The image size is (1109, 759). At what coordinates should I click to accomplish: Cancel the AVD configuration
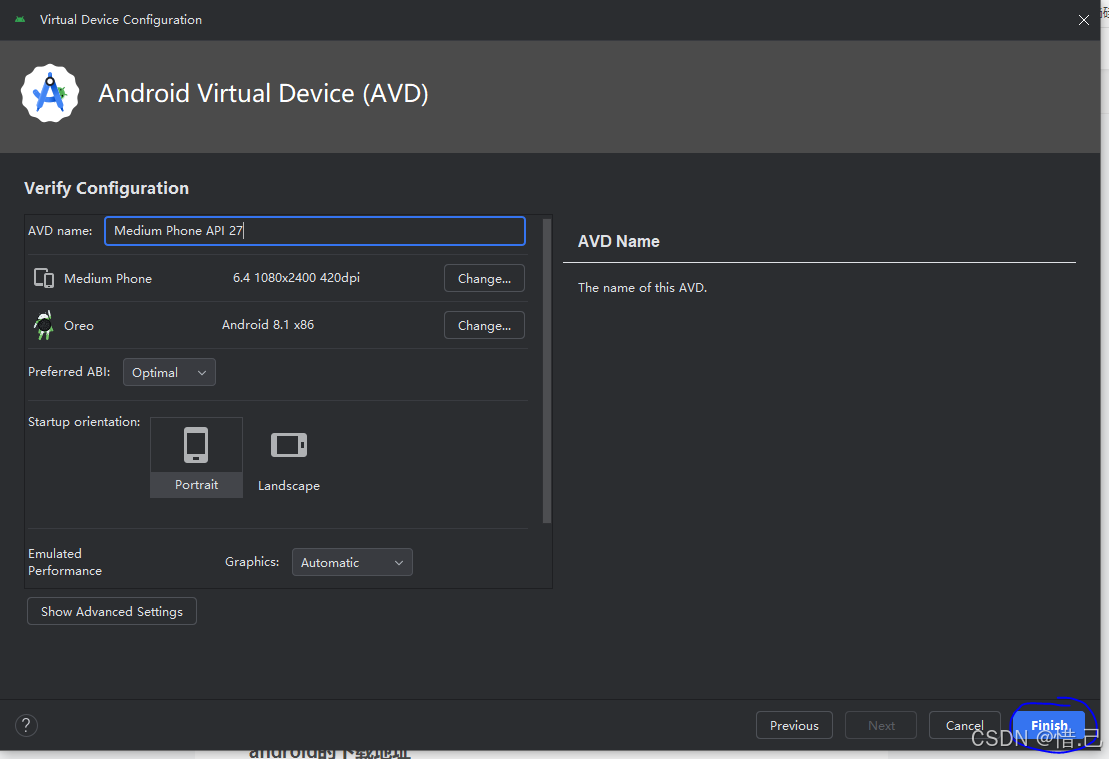[965, 725]
